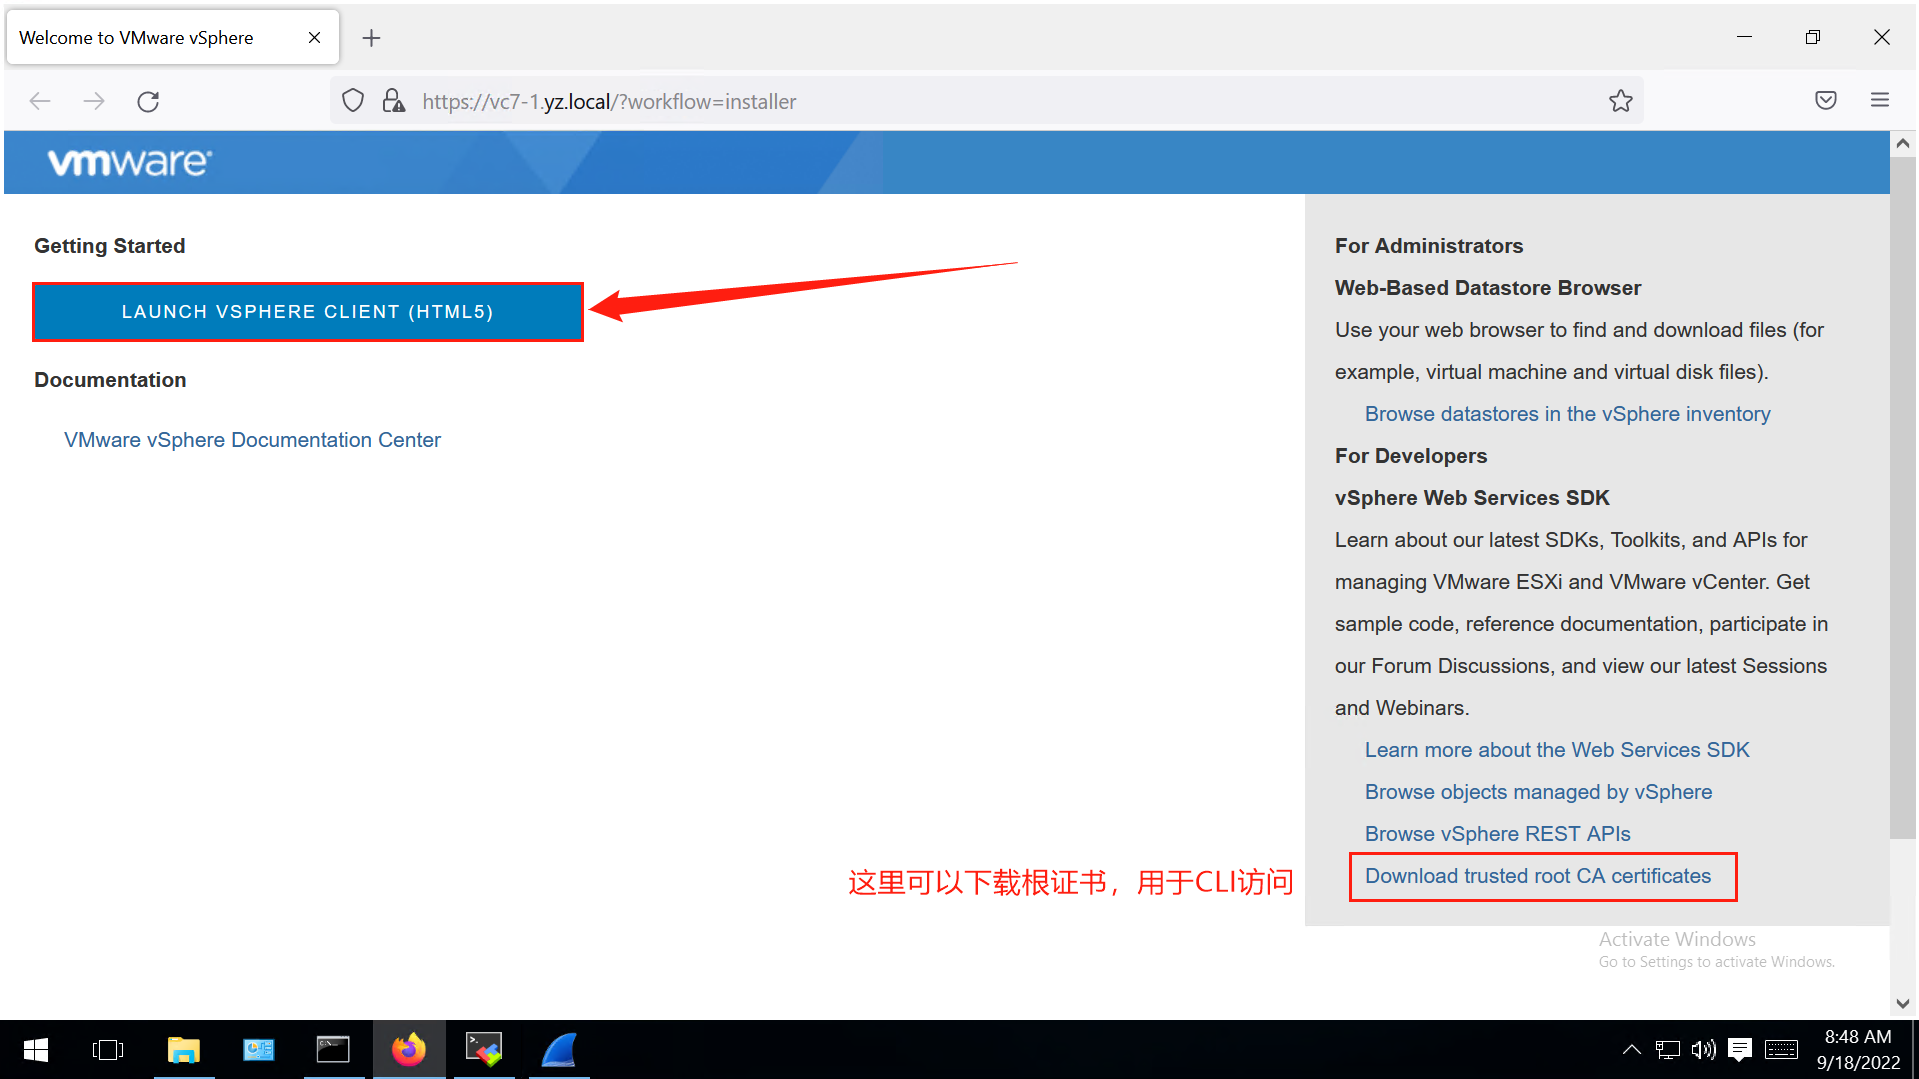Screen dimensions: 1919x1079
Task: Open the Action Center notifications
Action: pyautogui.click(x=1740, y=1050)
